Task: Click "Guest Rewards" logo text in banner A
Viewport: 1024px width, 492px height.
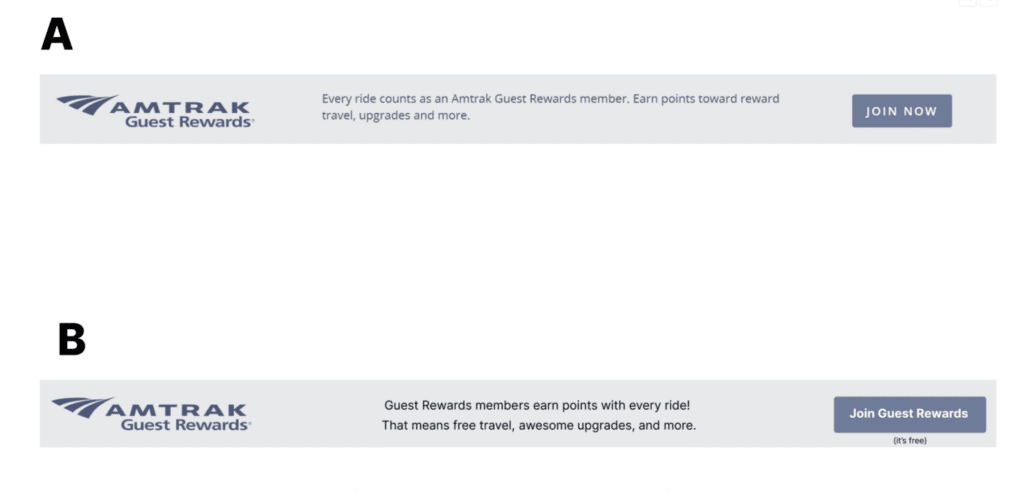Action: [189, 122]
